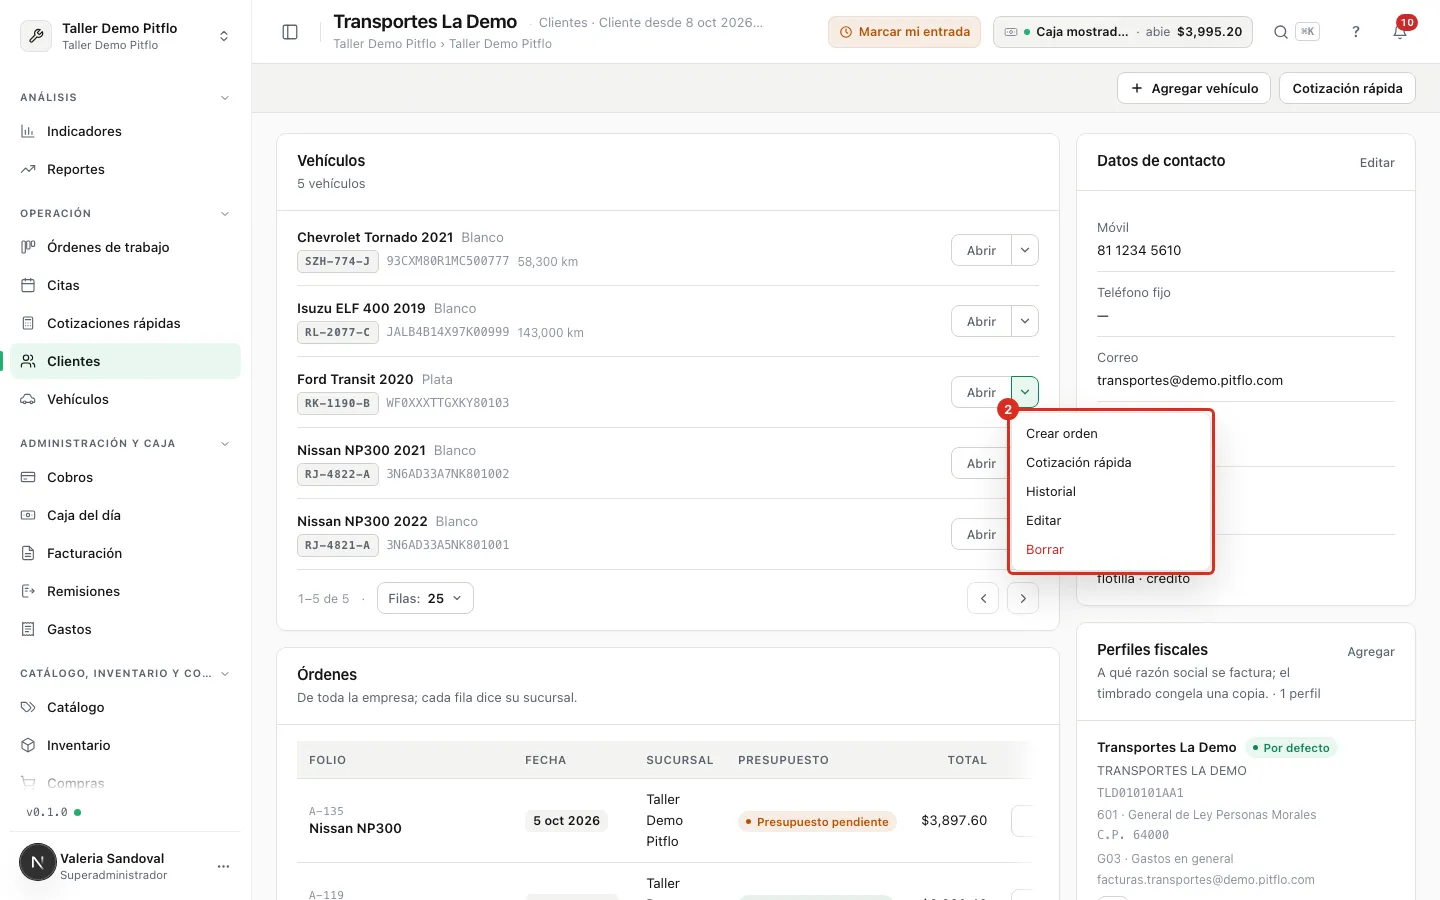The height and width of the screenshot is (900, 1440).
Task: Go to previous page of vehicles
Action: pos(983,598)
